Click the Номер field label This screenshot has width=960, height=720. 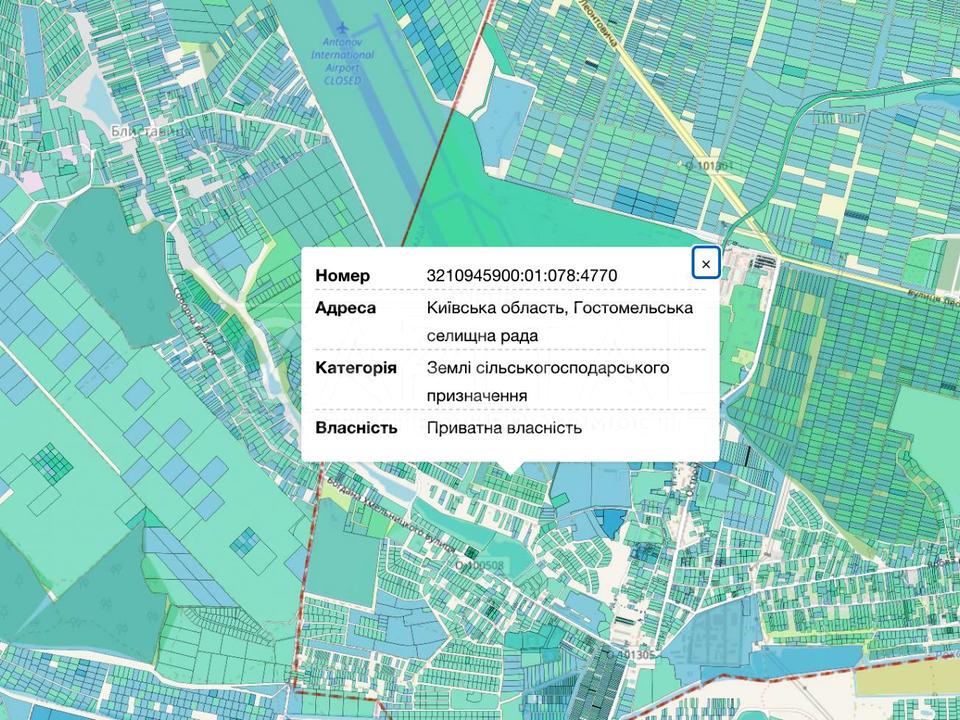[342, 275]
